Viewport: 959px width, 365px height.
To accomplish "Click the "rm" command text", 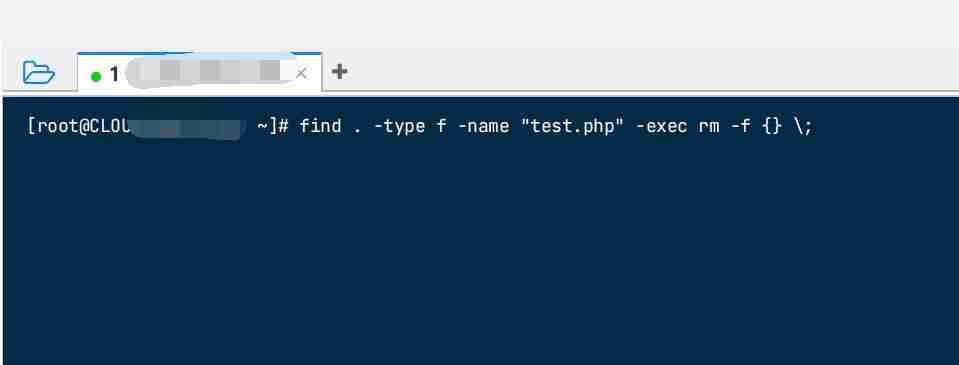I will click(x=709, y=128).
